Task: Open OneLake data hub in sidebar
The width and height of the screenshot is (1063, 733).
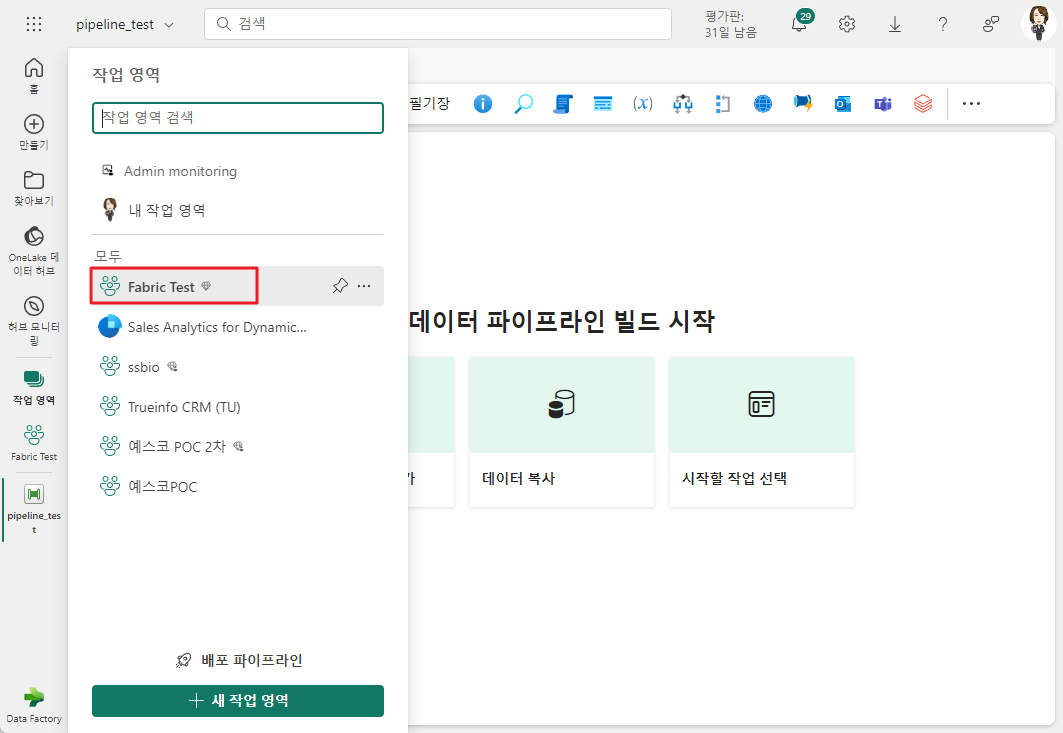Action: [x=34, y=252]
